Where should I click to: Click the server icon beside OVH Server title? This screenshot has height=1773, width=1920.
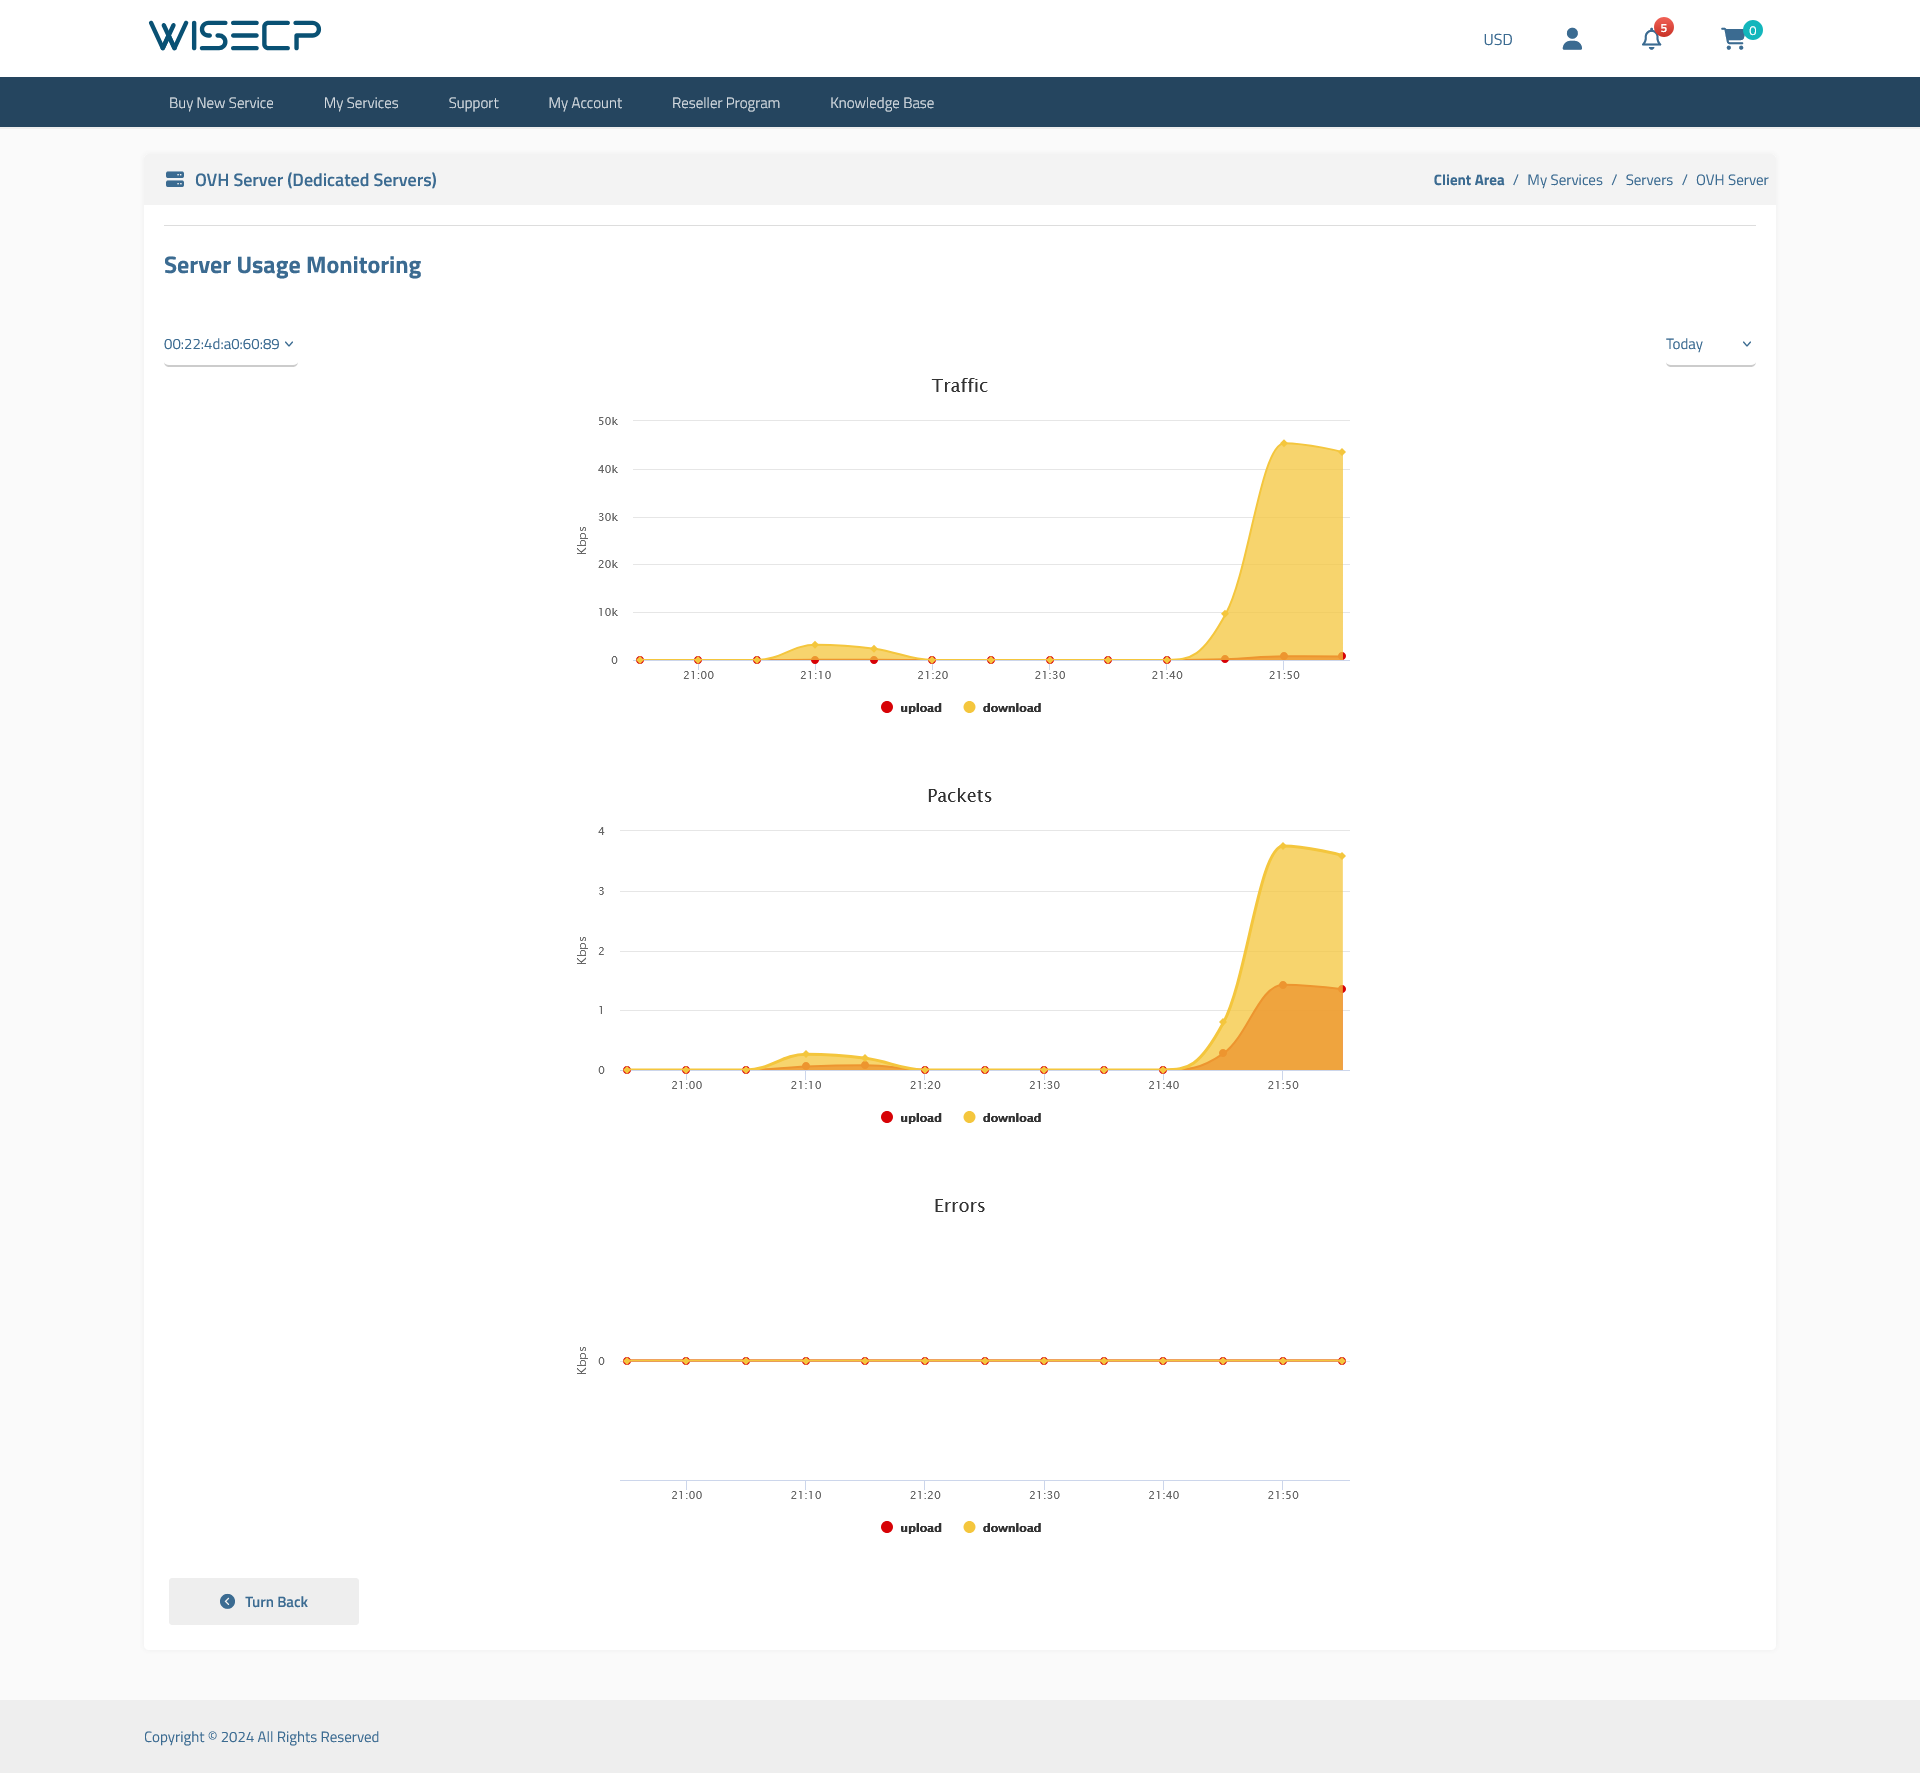(x=175, y=180)
